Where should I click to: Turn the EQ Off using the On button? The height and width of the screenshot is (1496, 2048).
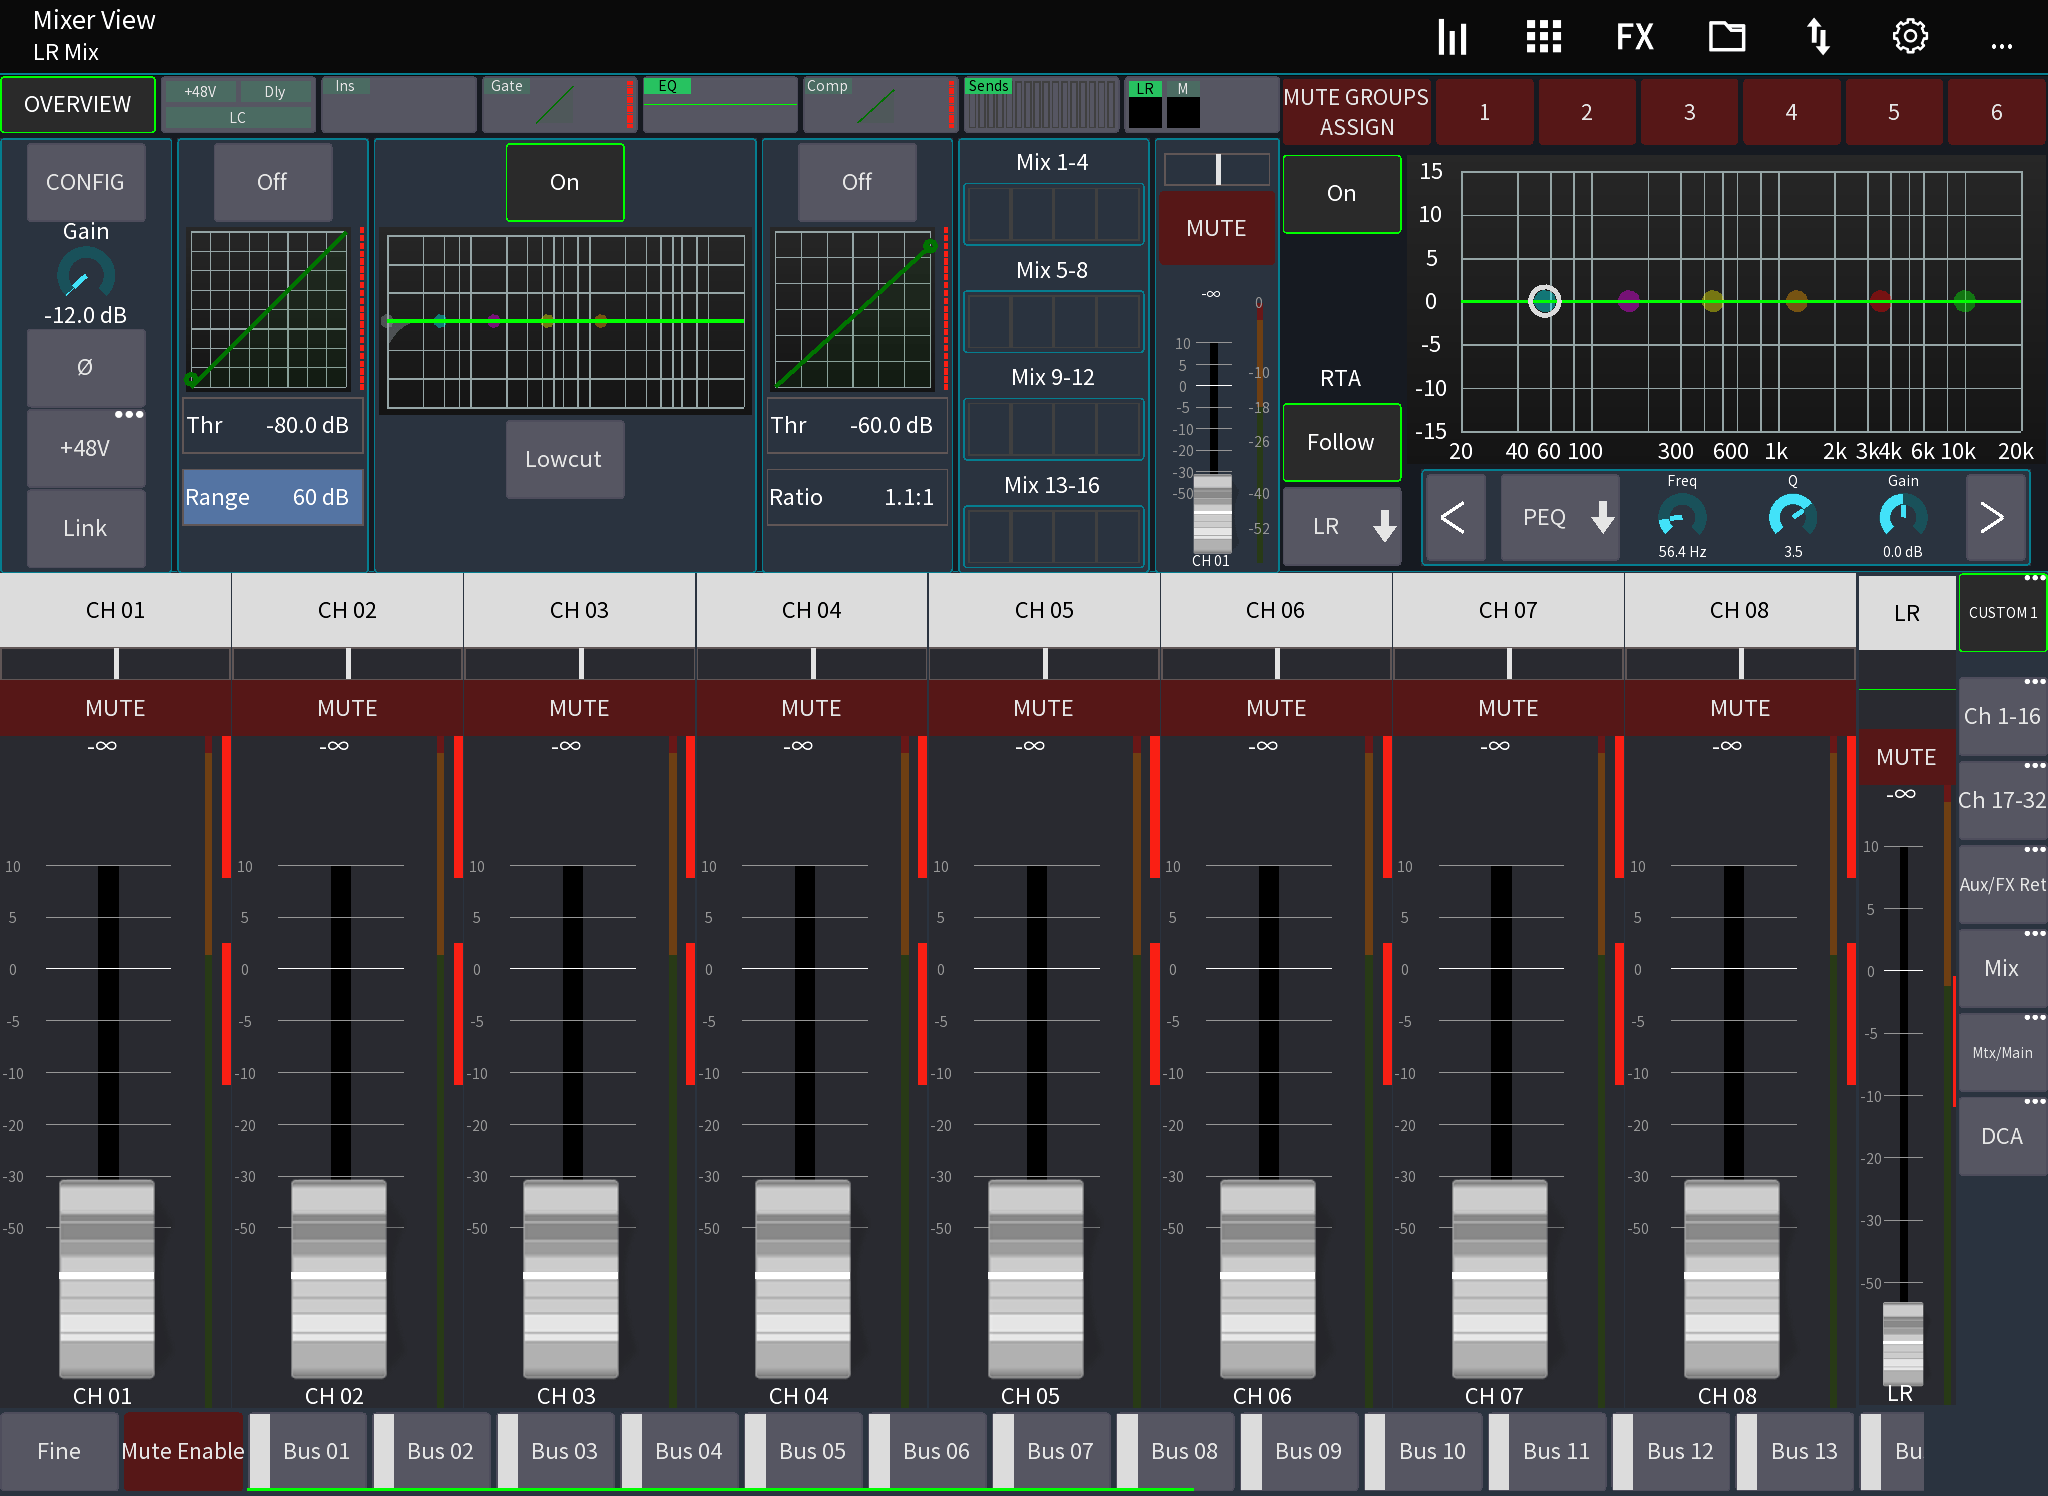coord(564,182)
